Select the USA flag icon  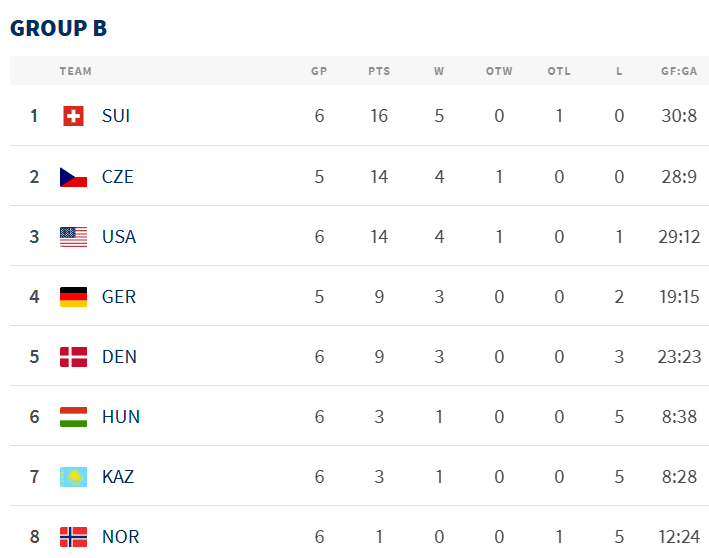[73, 237]
